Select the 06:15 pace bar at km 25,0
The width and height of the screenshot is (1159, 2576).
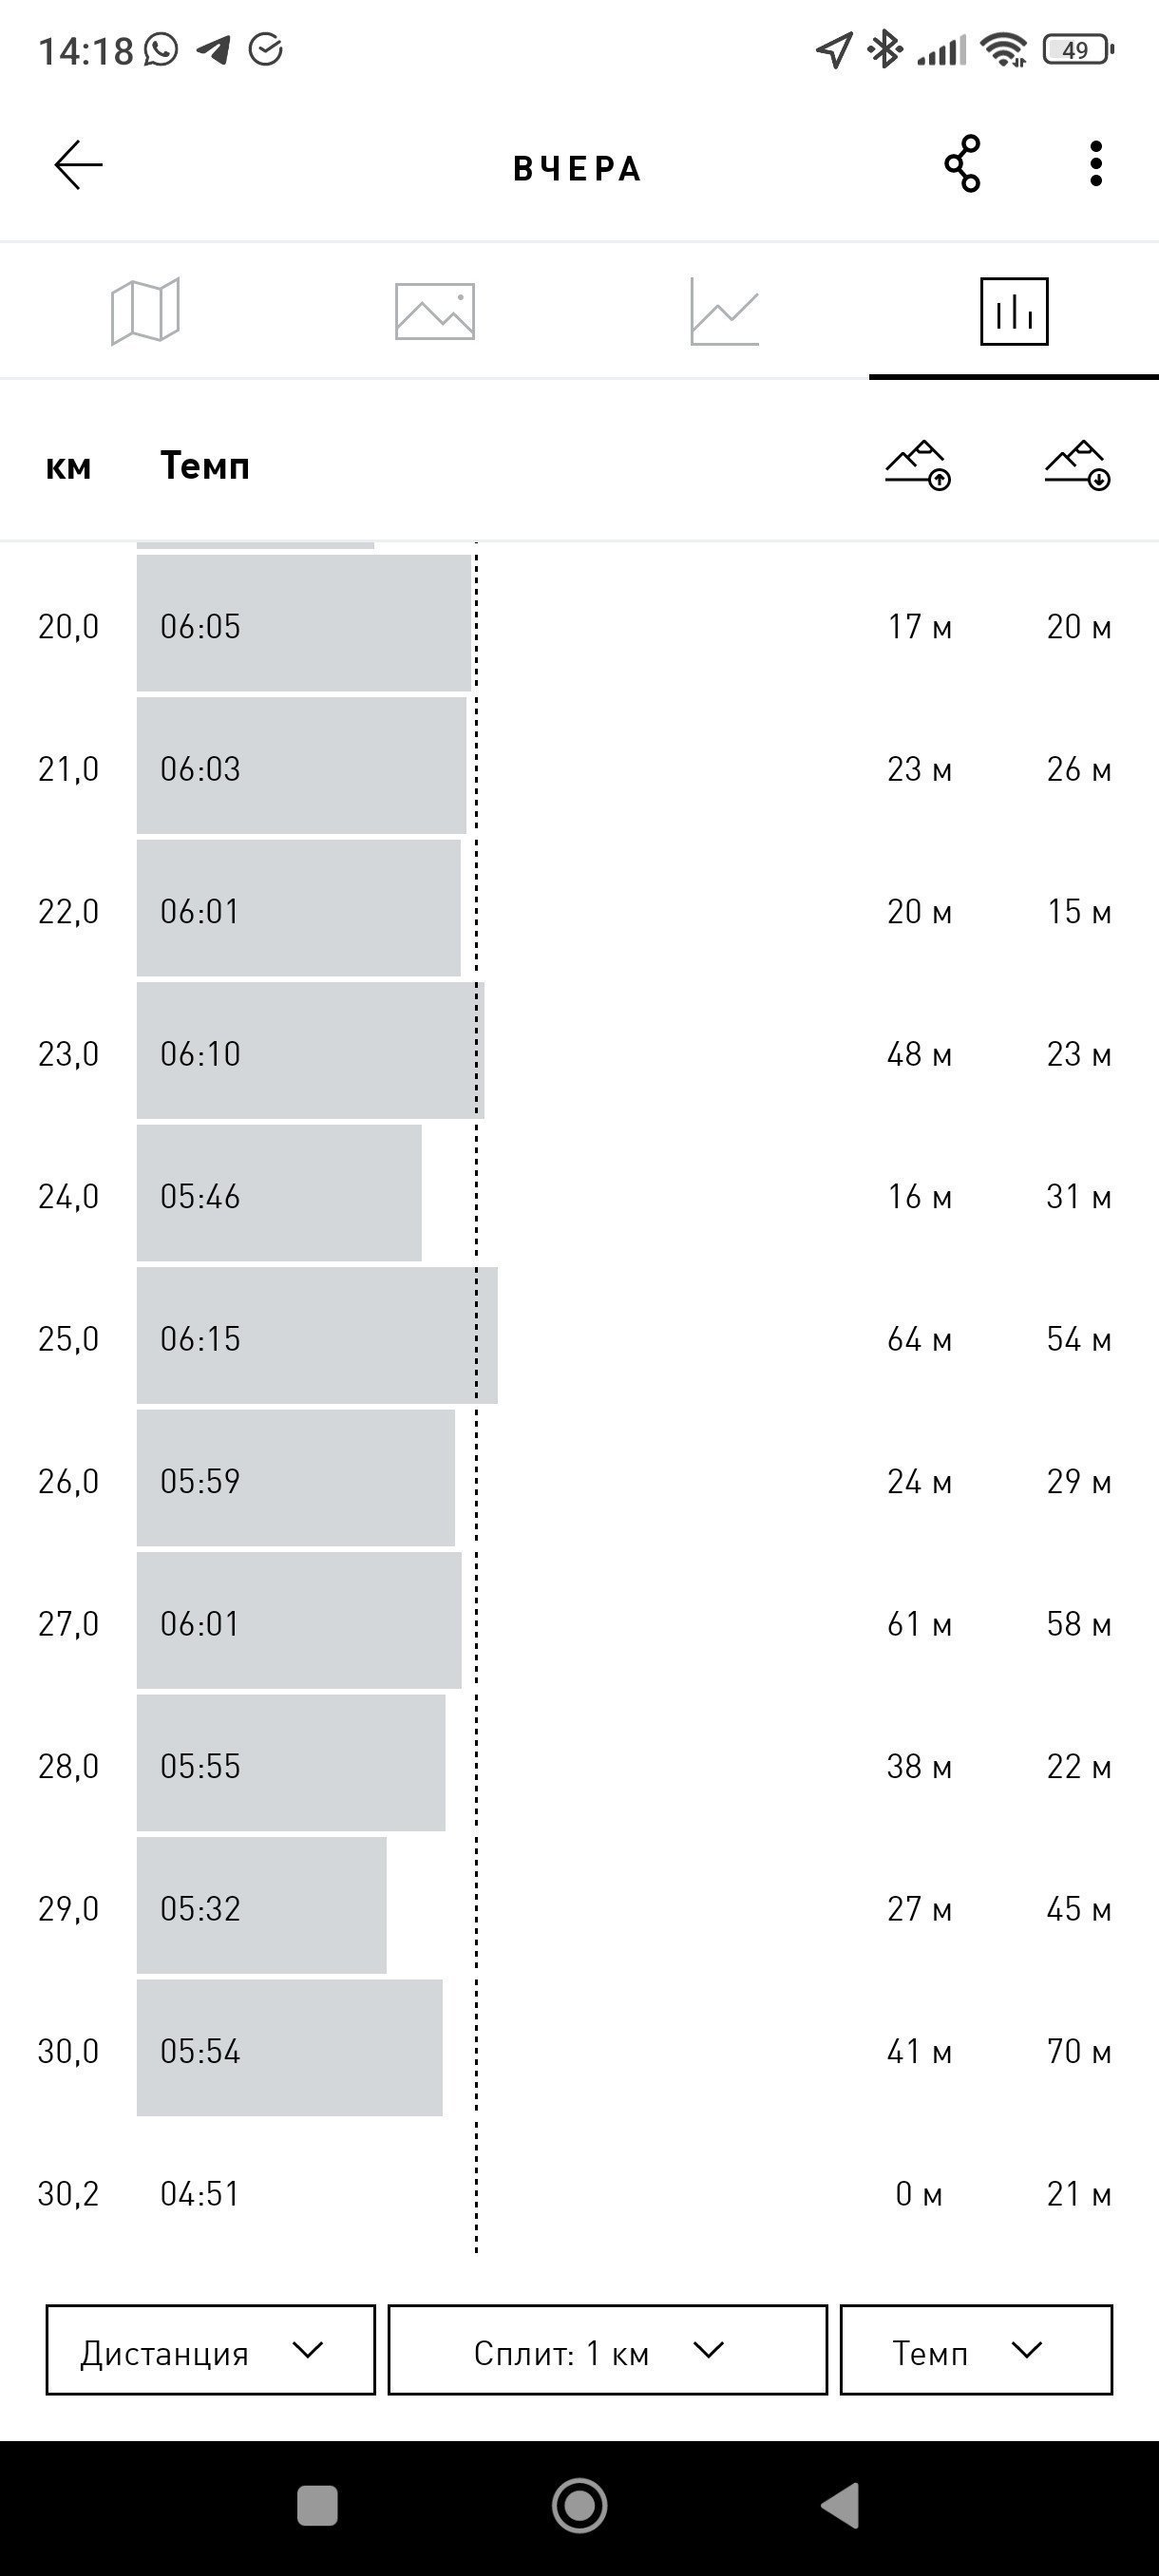(317, 1336)
